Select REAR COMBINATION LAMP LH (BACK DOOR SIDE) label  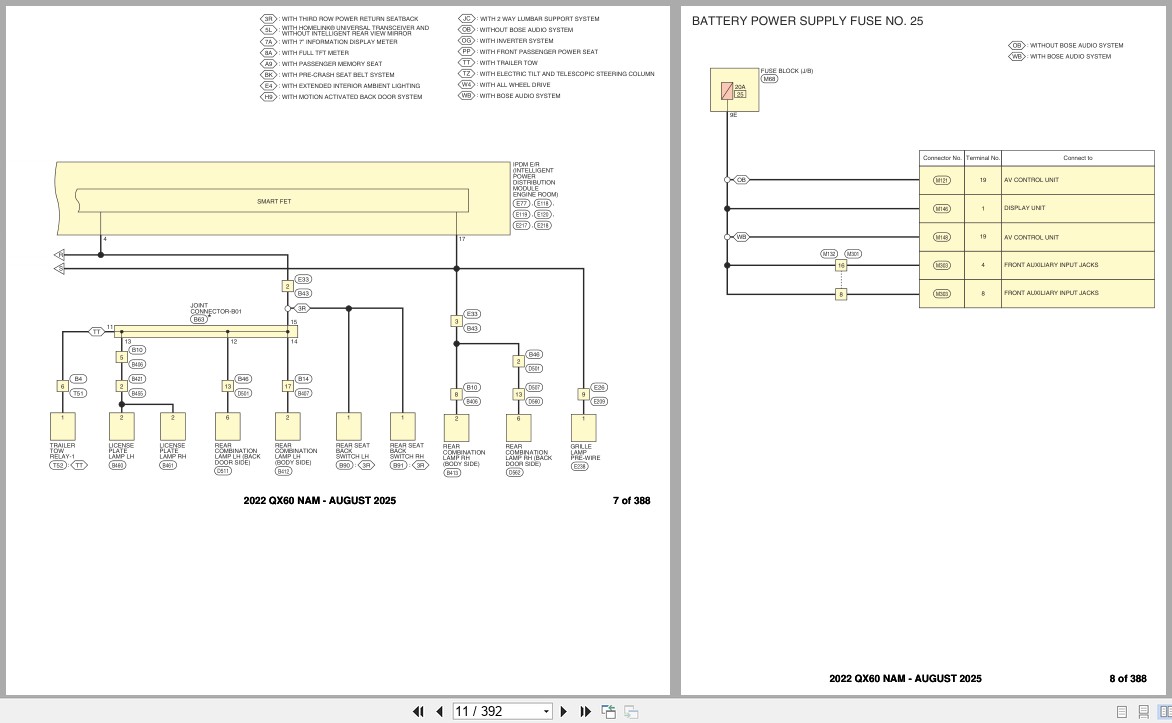point(238,454)
